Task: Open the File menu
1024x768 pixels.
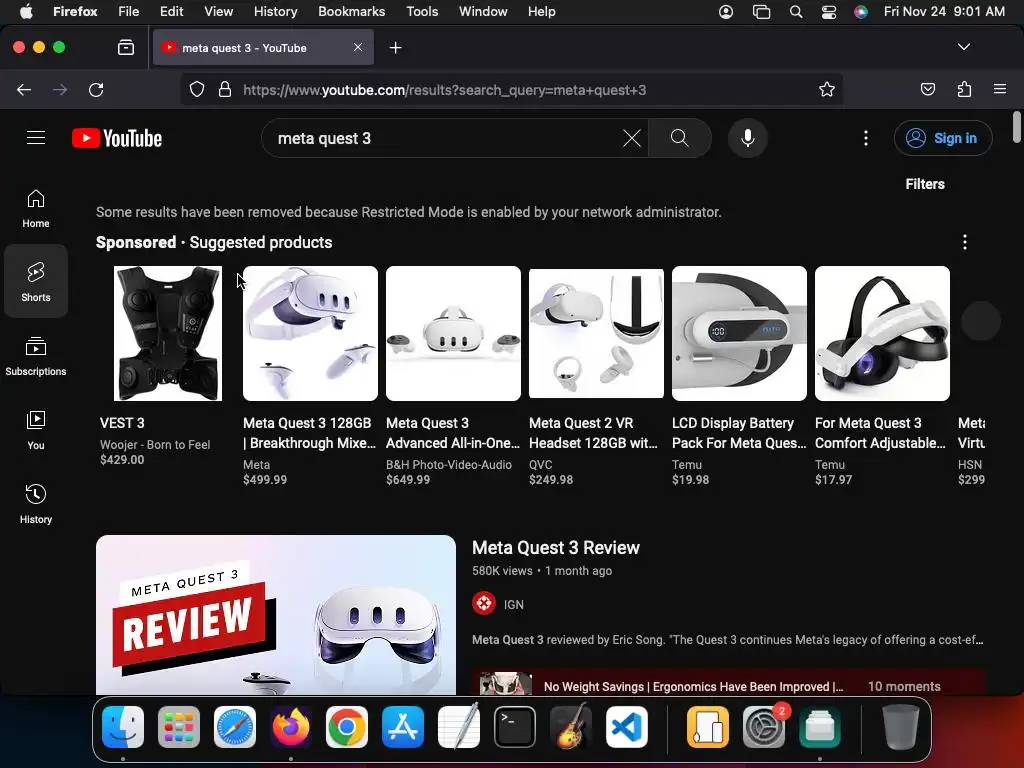Action: (129, 12)
